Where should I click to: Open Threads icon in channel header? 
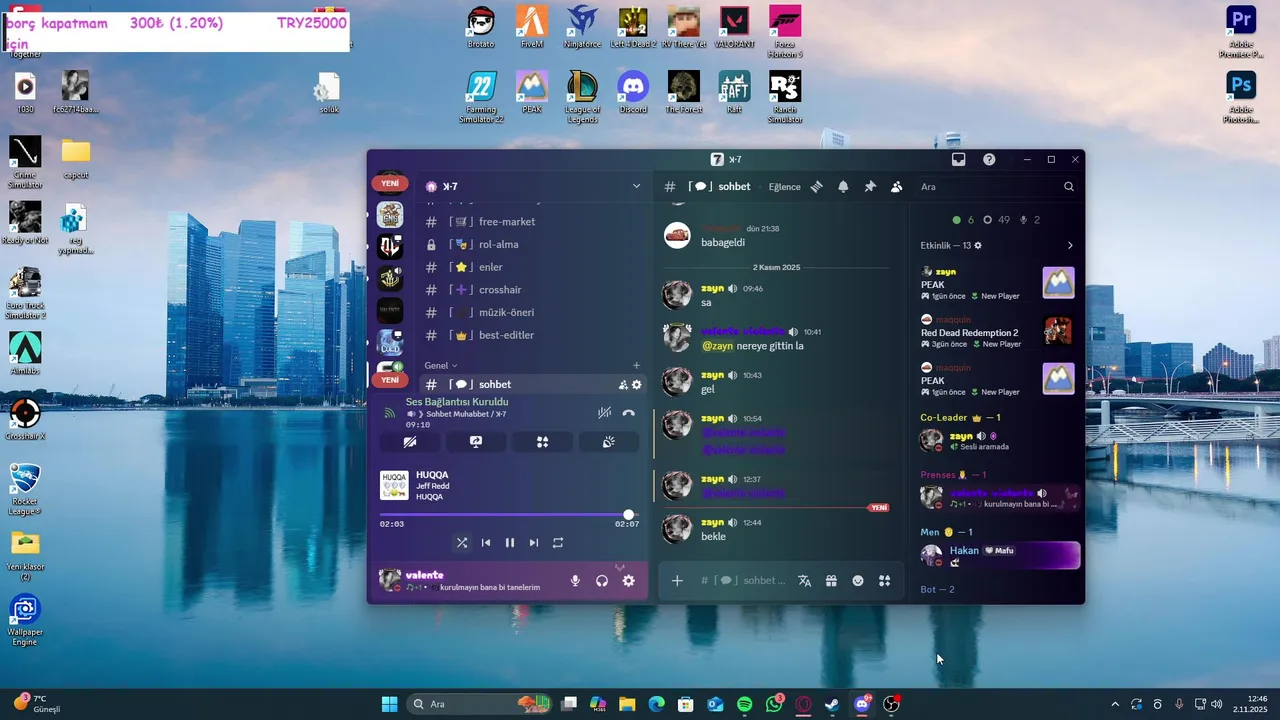click(816, 187)
